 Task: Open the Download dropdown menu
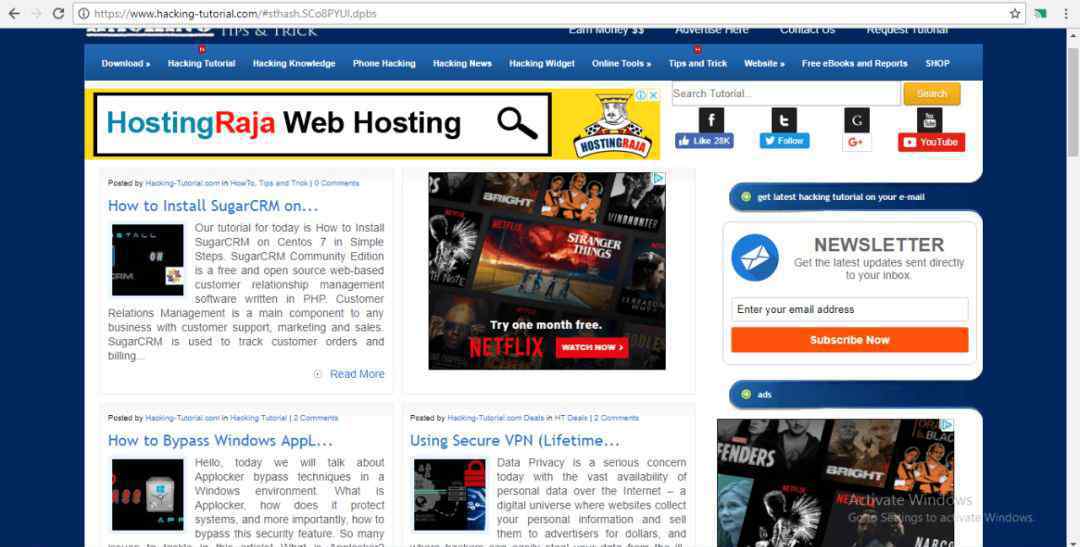pos(125,63)
